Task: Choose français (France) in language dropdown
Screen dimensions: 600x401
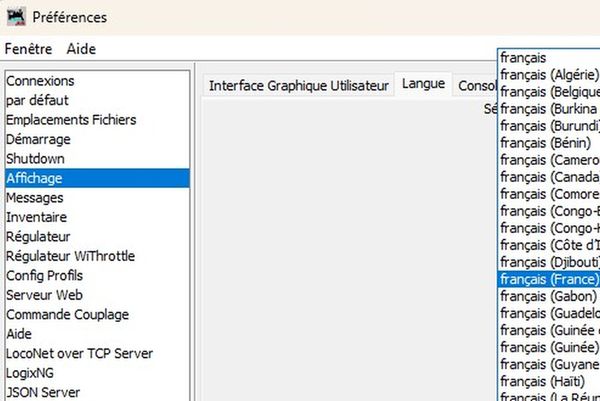Action: (548, 280)
